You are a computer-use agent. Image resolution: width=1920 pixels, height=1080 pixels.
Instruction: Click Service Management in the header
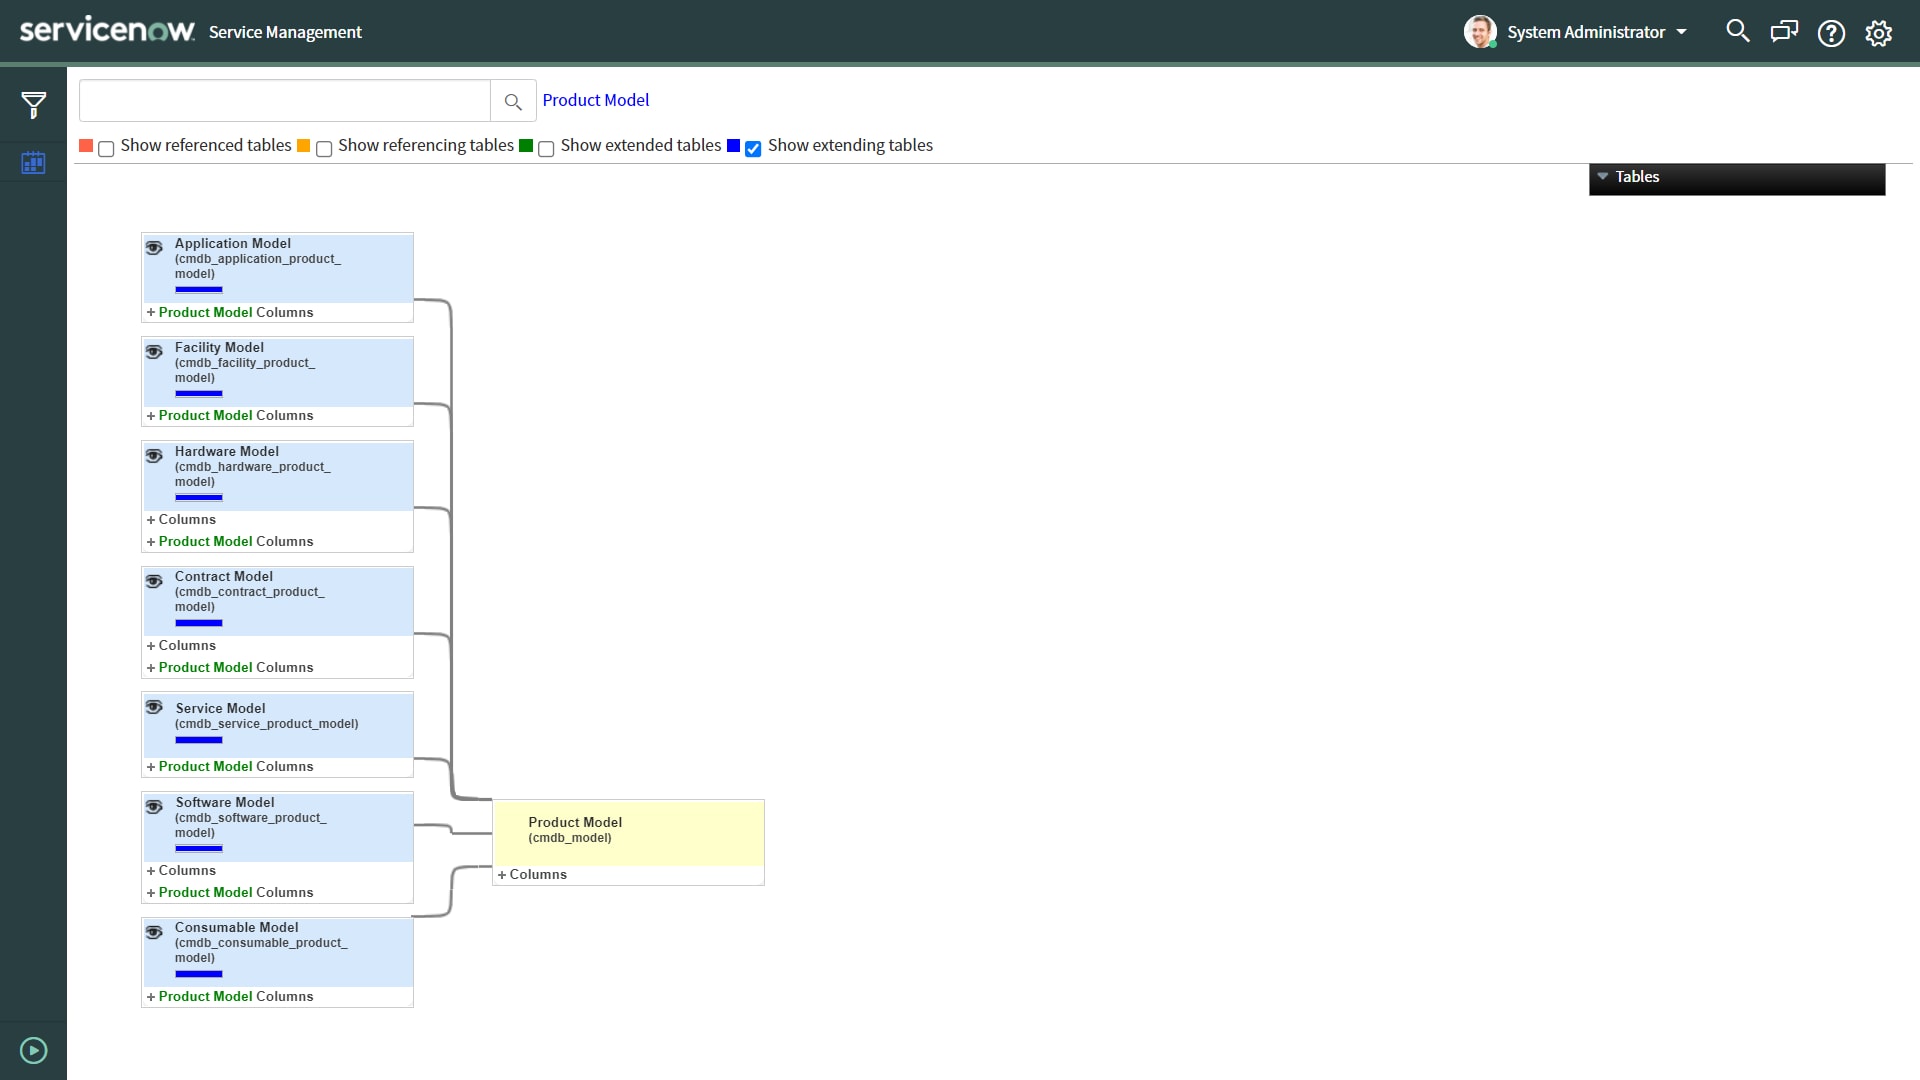click(x=285, y=32)
